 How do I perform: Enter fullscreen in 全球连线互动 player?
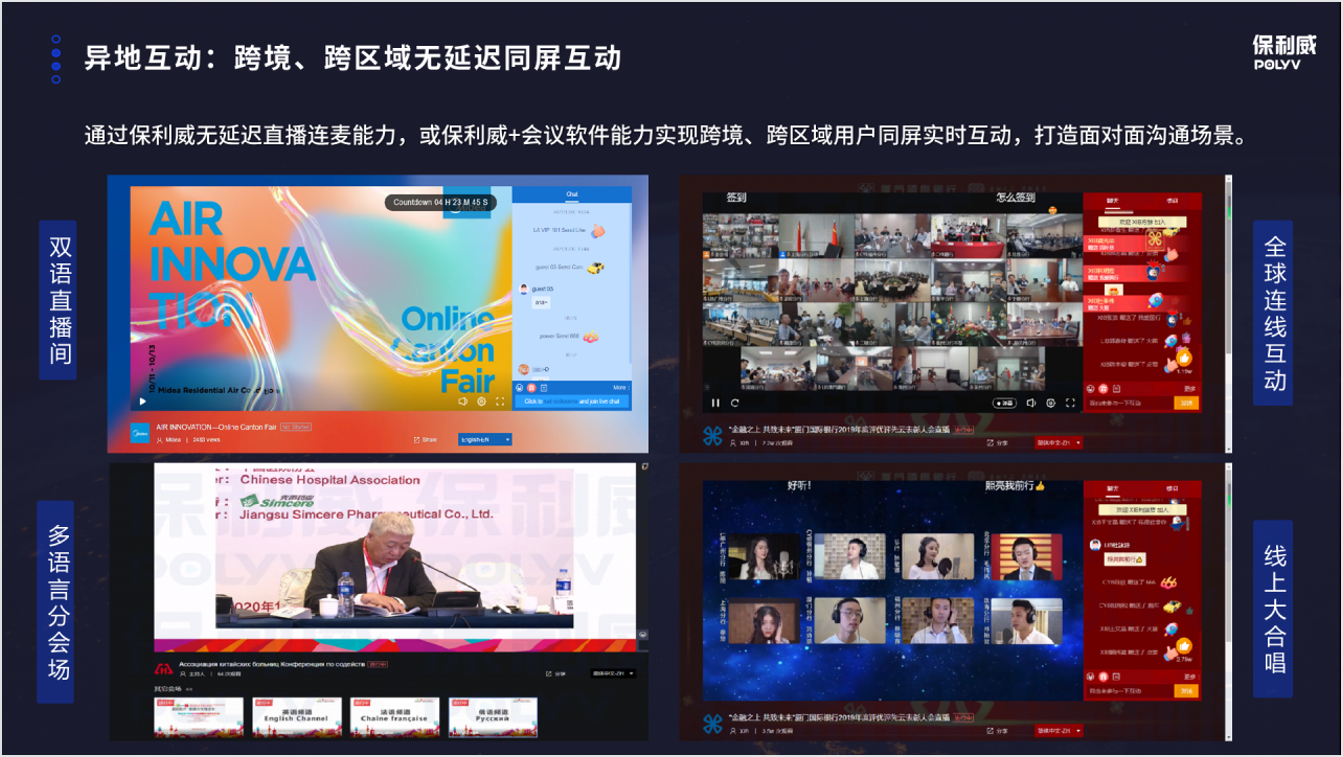[x=1070, y=403]
